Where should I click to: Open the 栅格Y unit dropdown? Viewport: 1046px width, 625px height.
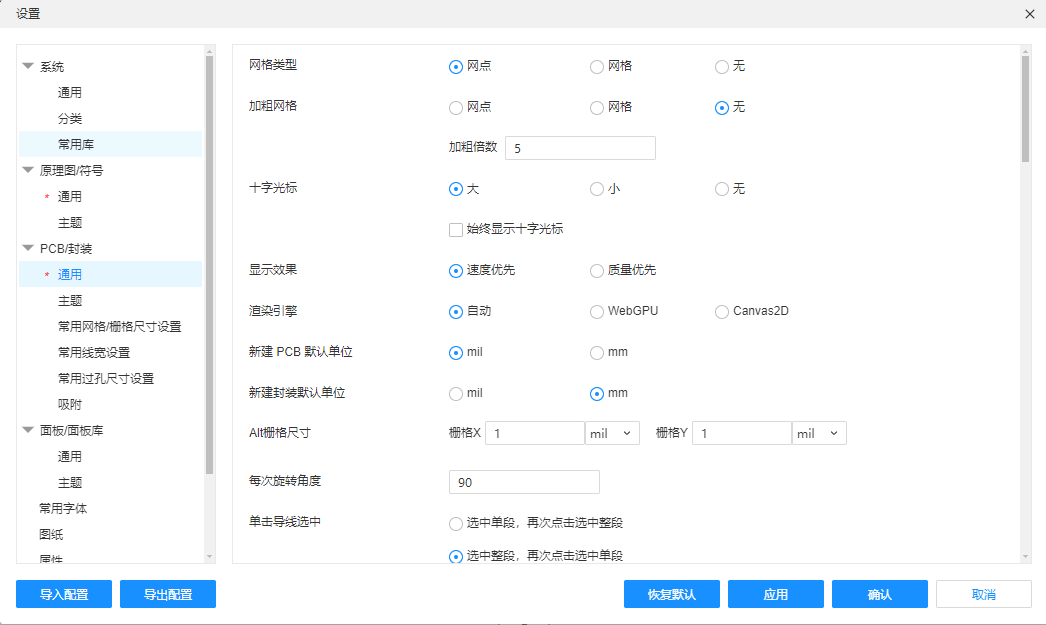(819, 433)
